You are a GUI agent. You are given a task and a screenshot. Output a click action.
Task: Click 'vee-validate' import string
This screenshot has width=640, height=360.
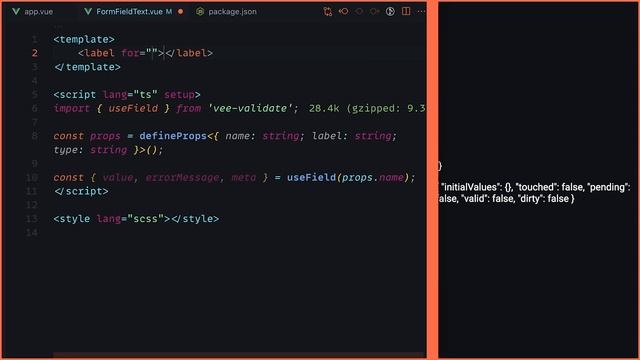tap(250, 108)
